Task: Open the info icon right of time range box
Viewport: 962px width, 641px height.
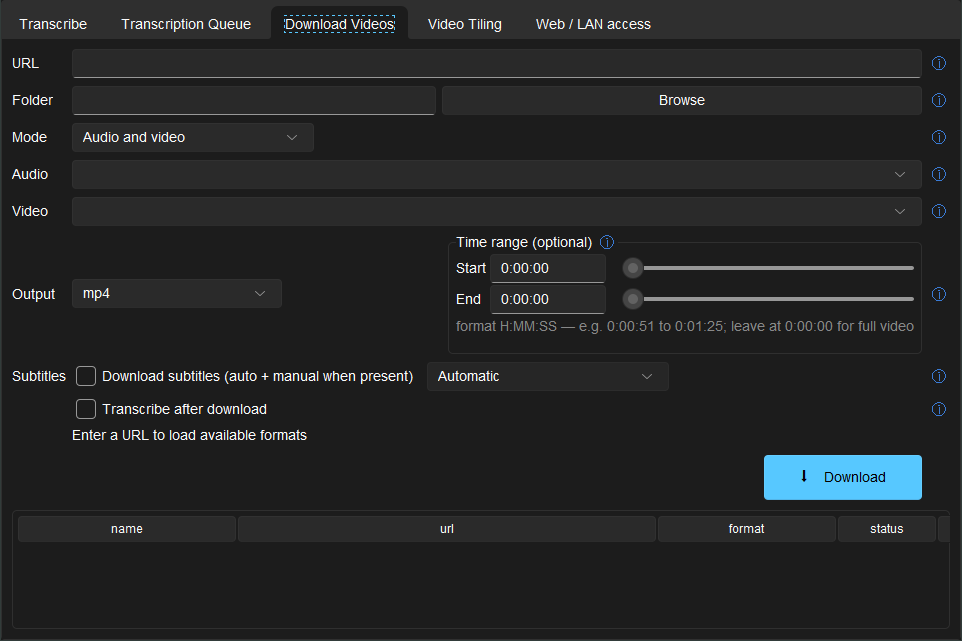Action: coord(939,294)
